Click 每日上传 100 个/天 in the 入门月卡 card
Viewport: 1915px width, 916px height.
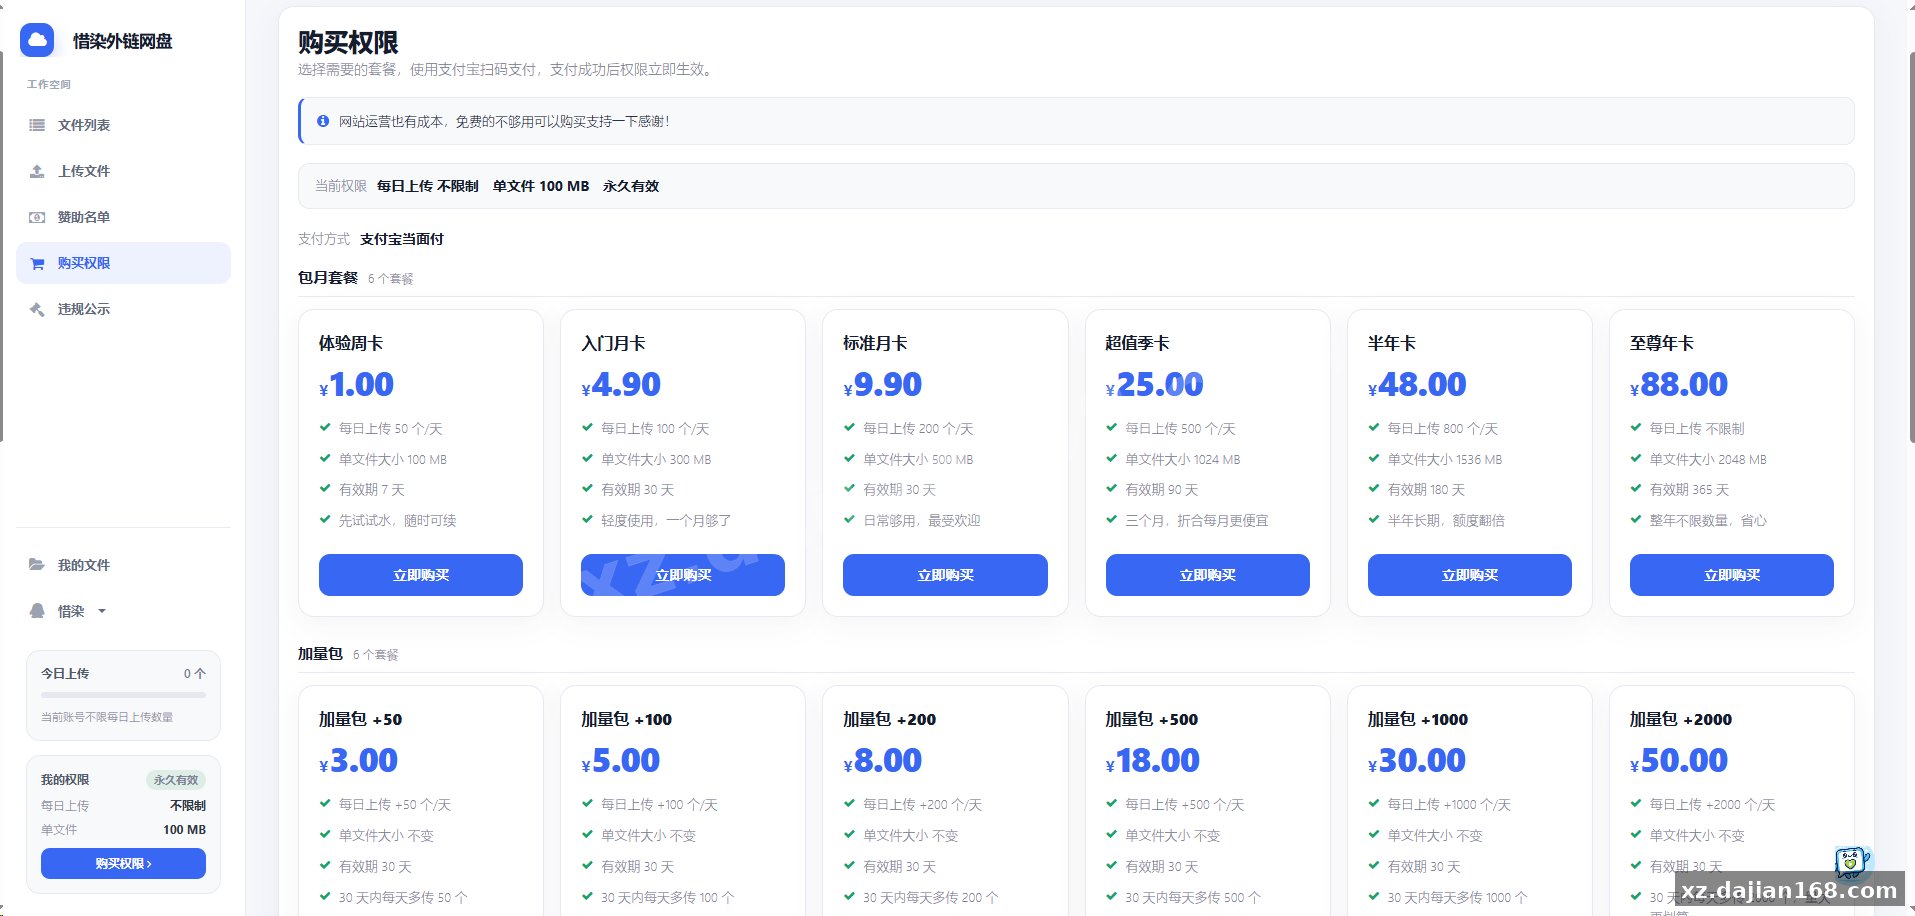(655, 429)
